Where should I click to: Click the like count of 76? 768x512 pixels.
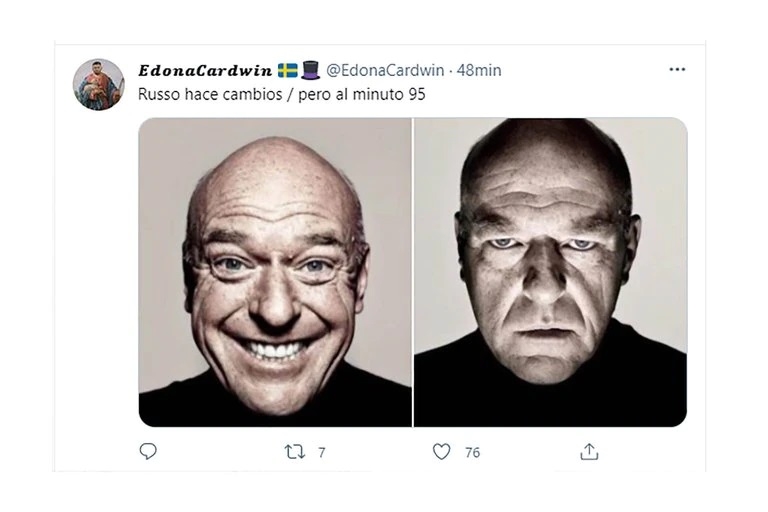pos(472,453)
